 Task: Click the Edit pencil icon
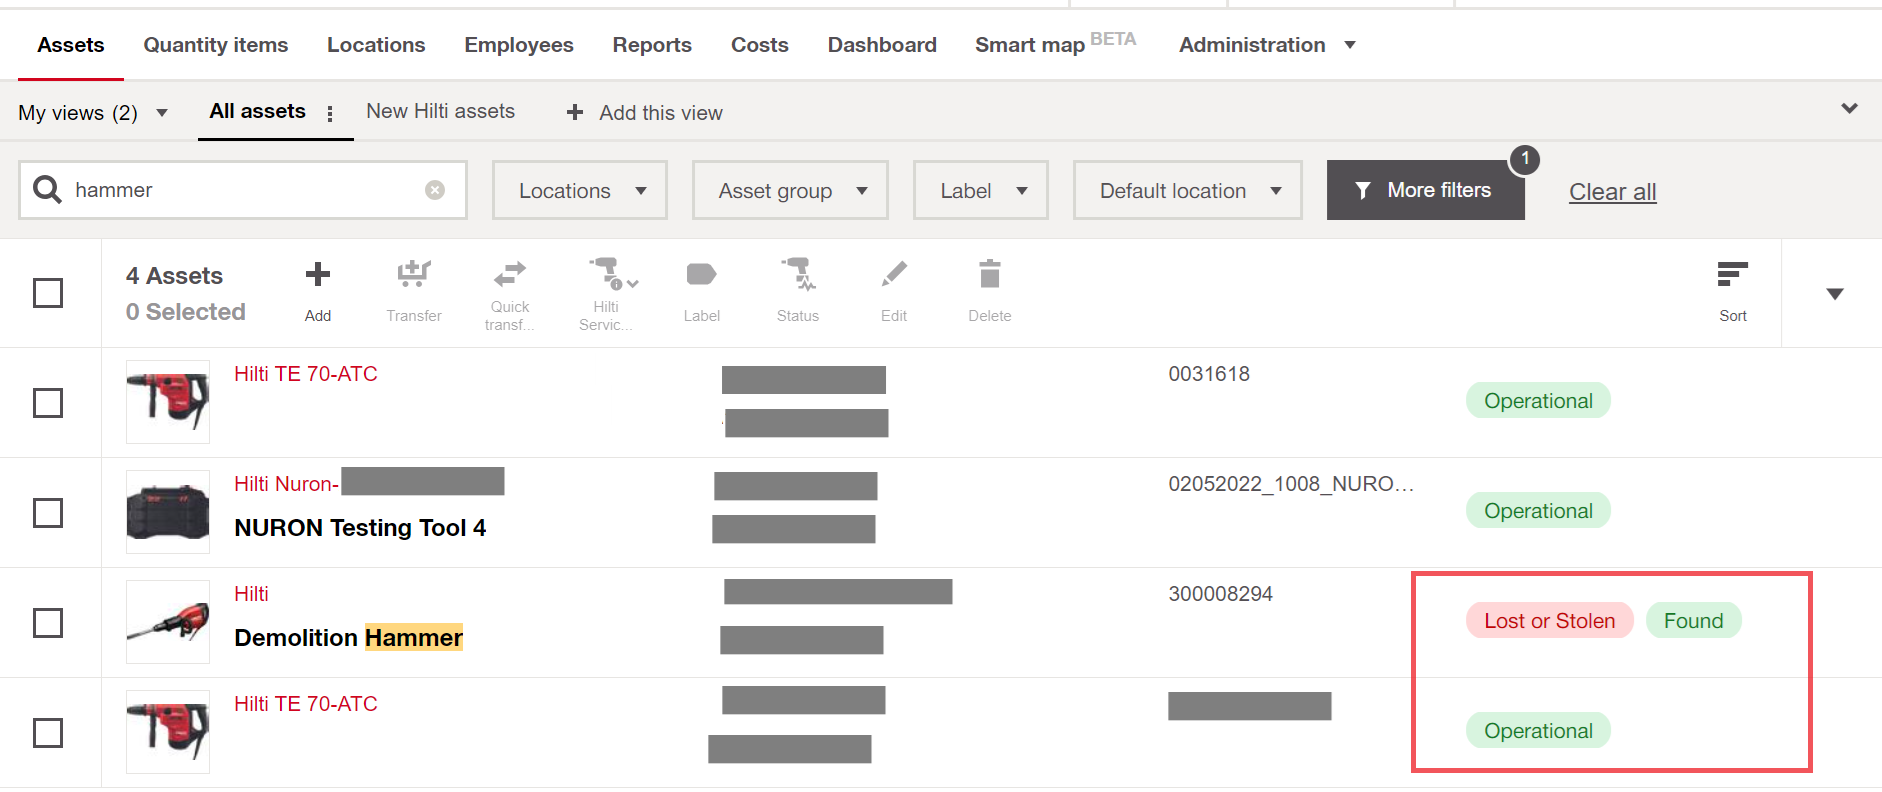(894, 274)
